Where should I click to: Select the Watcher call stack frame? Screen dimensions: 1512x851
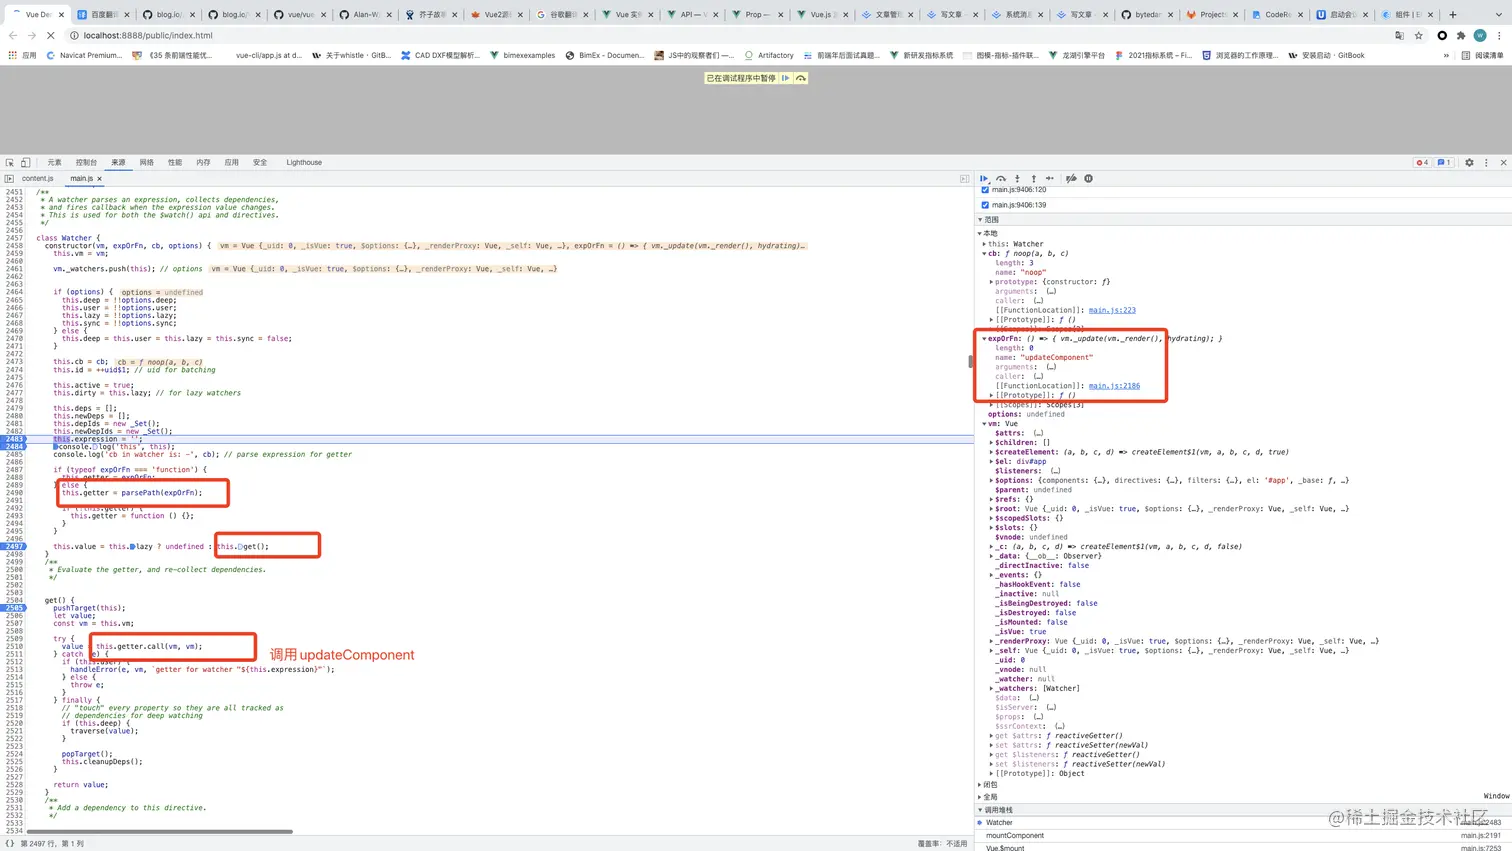click(x=1243, y=823)
